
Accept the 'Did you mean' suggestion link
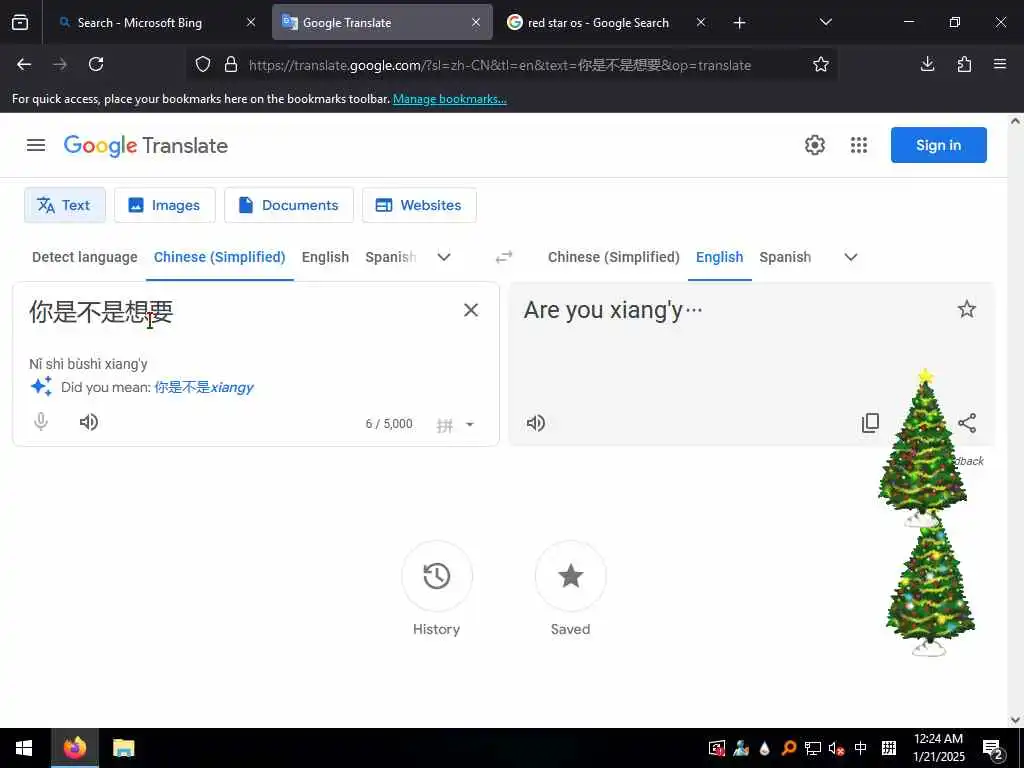[204, 387]
